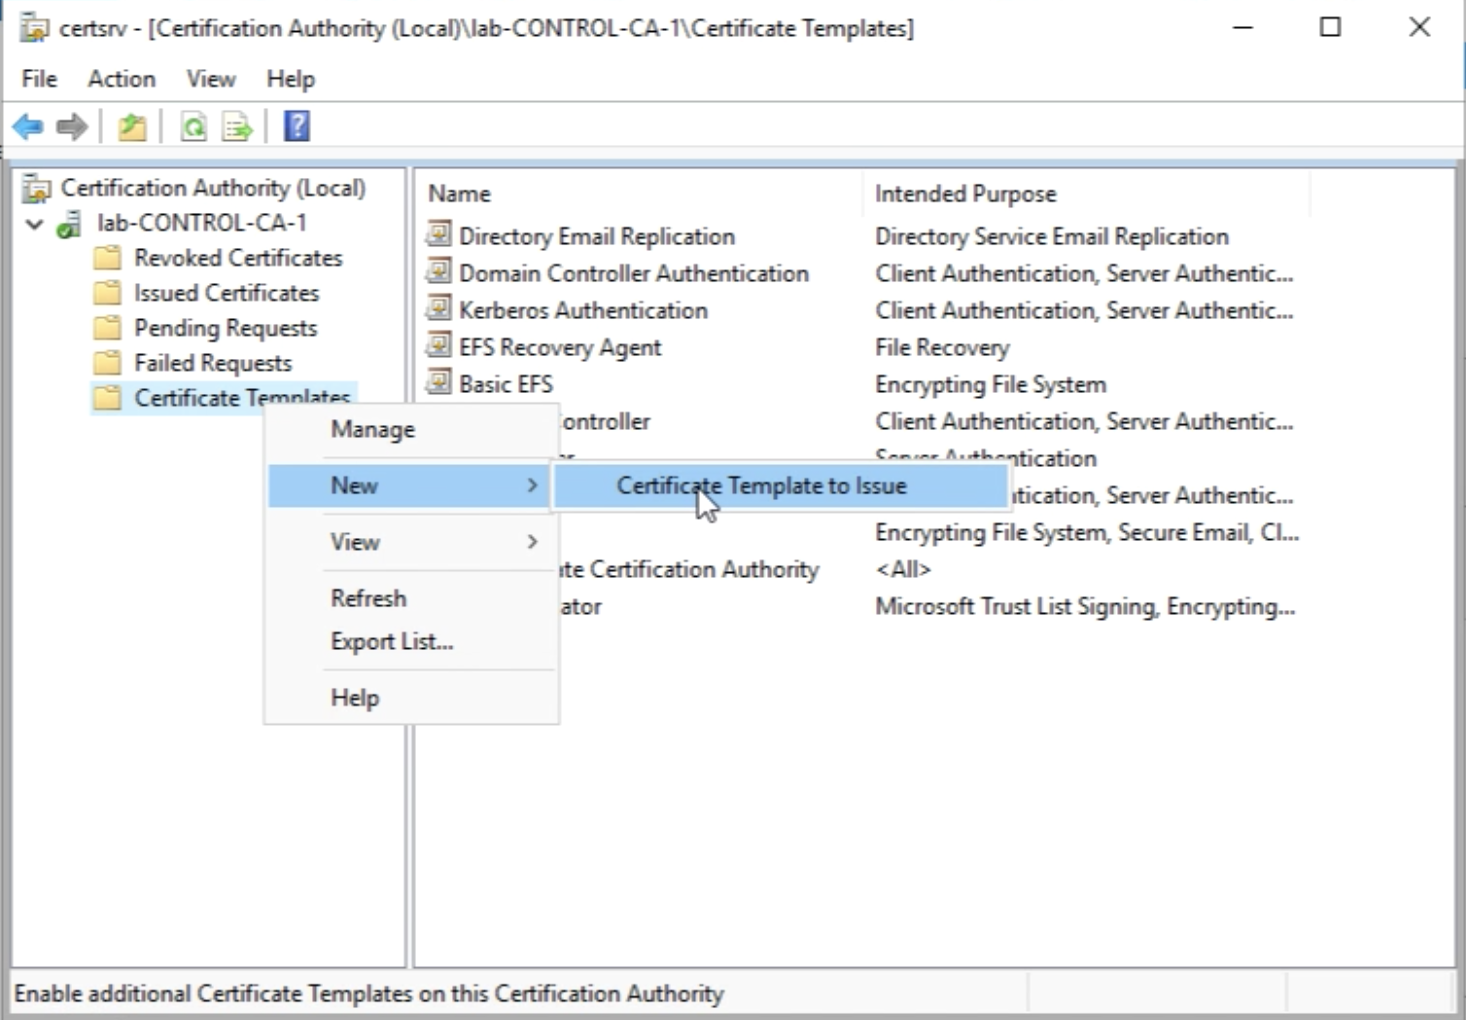Open the blue Help toolbar icon

[x=297, y=126]
